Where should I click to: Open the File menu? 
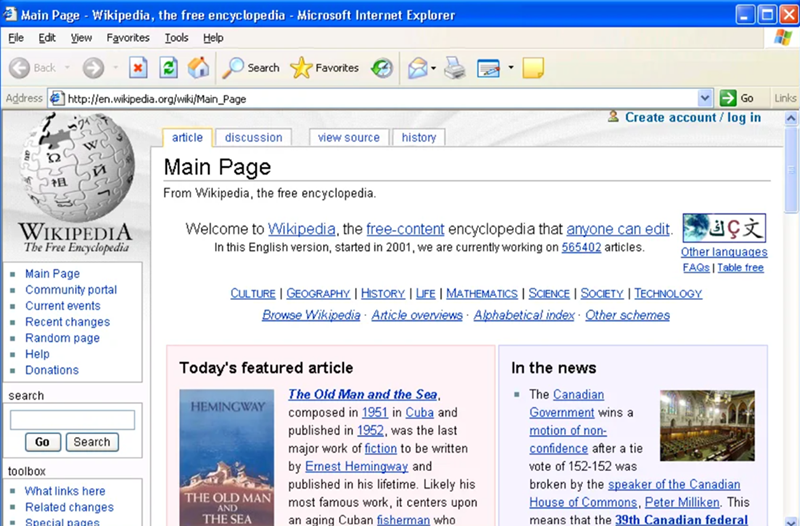point(16,38)
